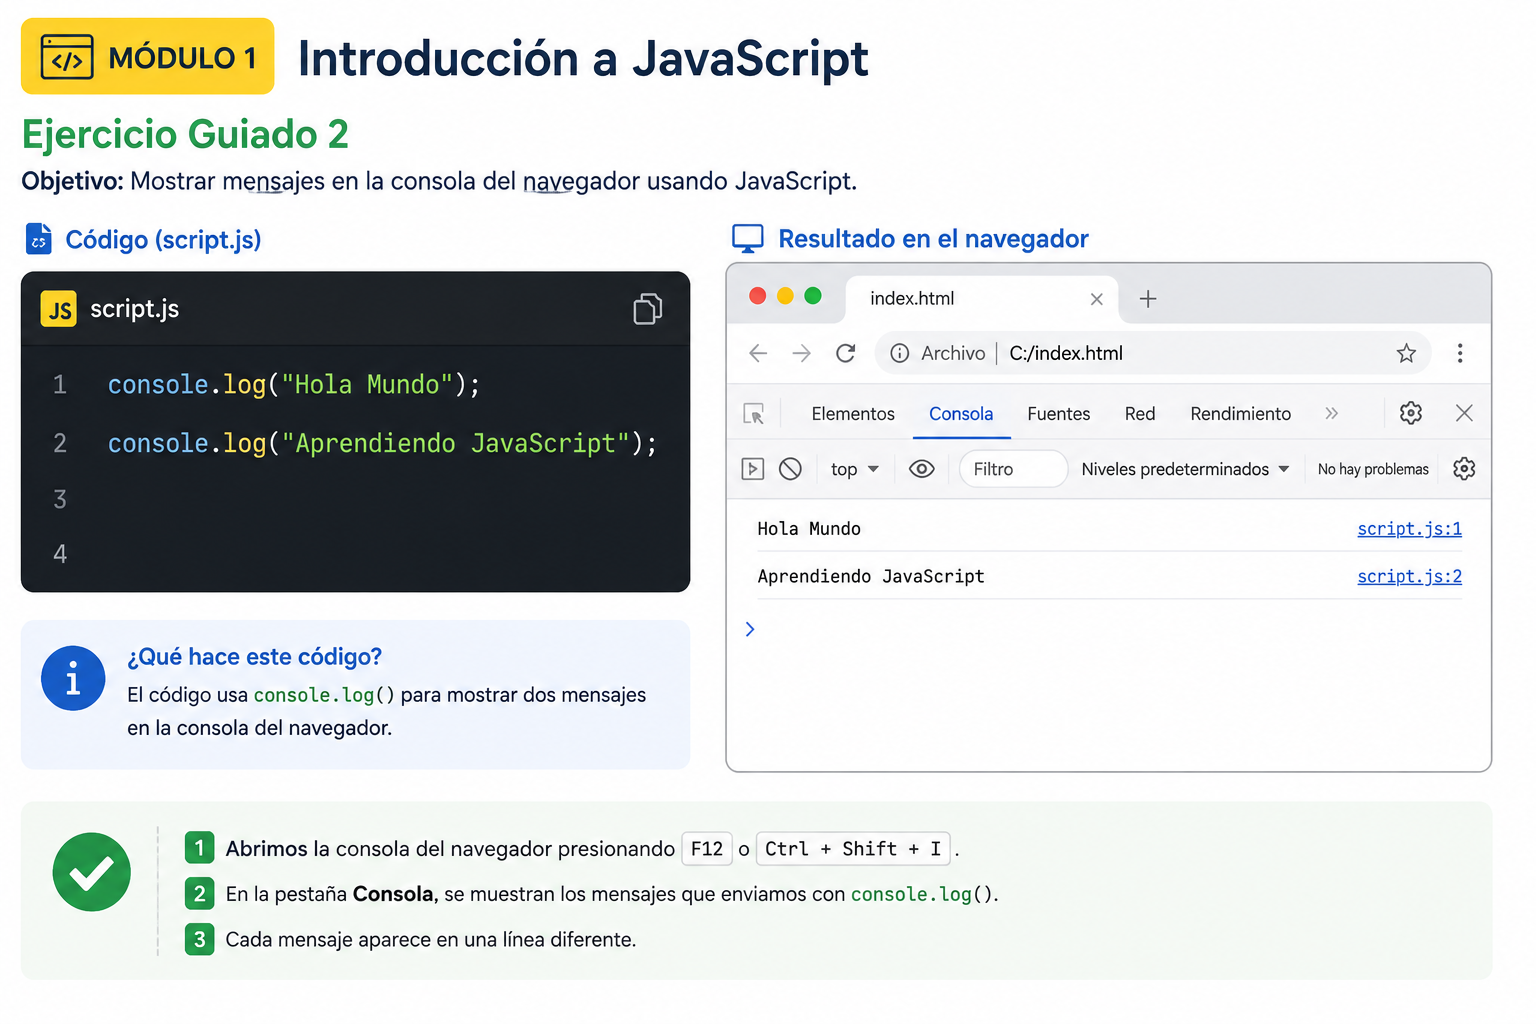
Task: Click the Hola Mundo console message
Action: pyautogui.click(x=809, y=529)
